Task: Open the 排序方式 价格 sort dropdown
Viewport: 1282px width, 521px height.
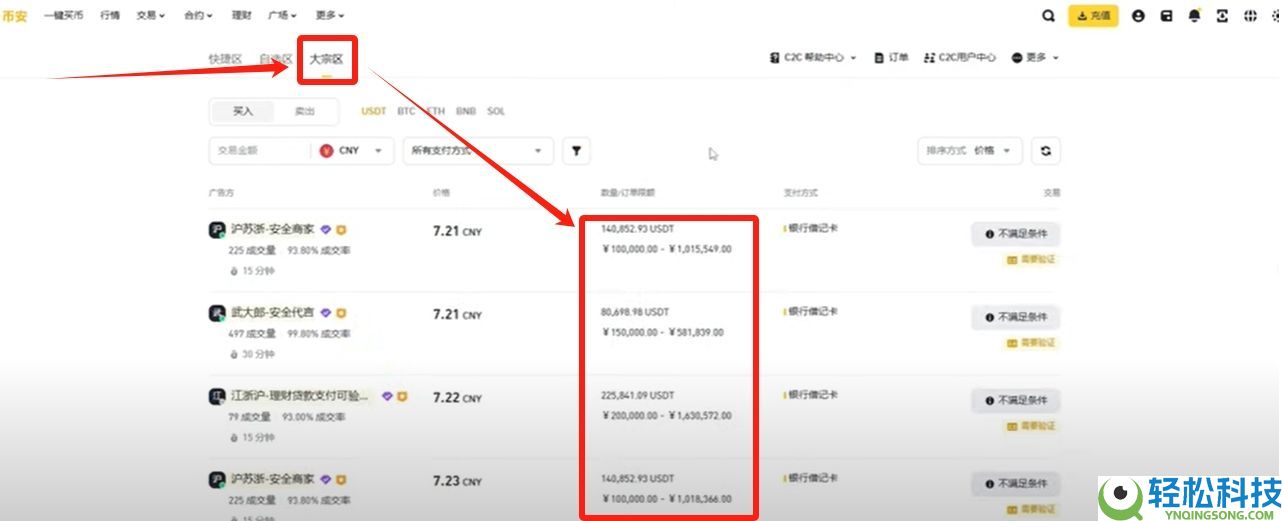Action: [x=970, y=151]
